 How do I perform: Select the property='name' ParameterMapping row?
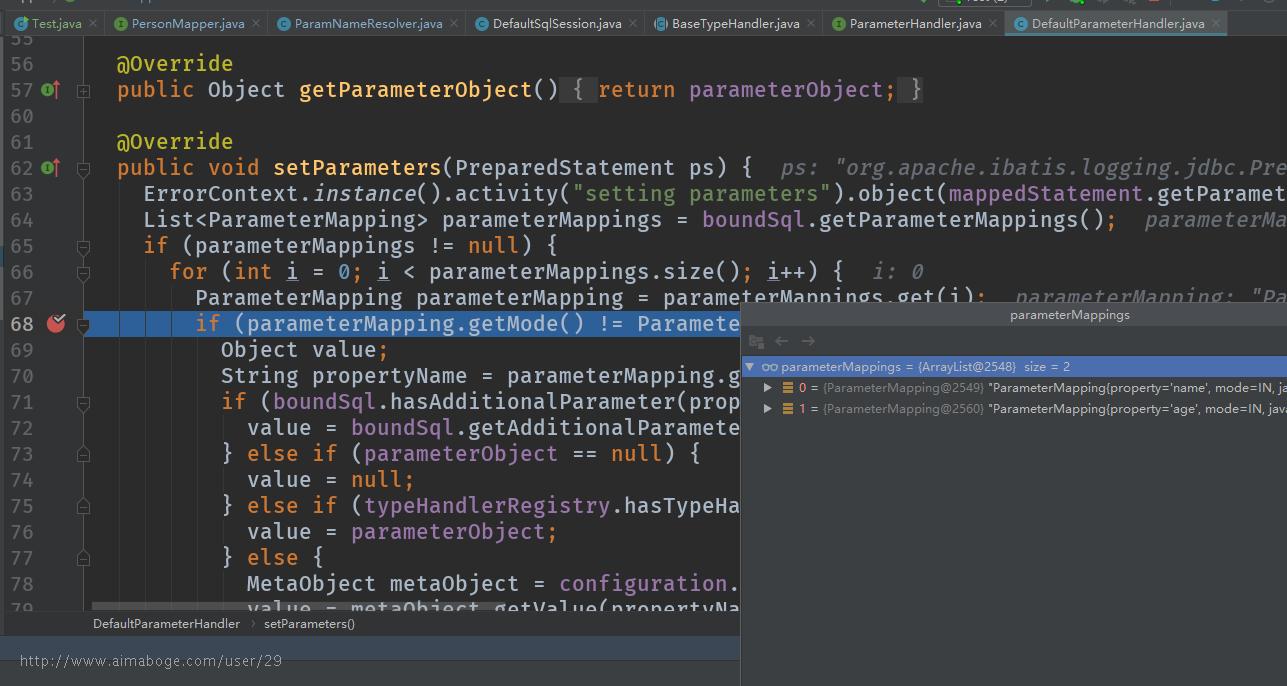coord(1014,388)
